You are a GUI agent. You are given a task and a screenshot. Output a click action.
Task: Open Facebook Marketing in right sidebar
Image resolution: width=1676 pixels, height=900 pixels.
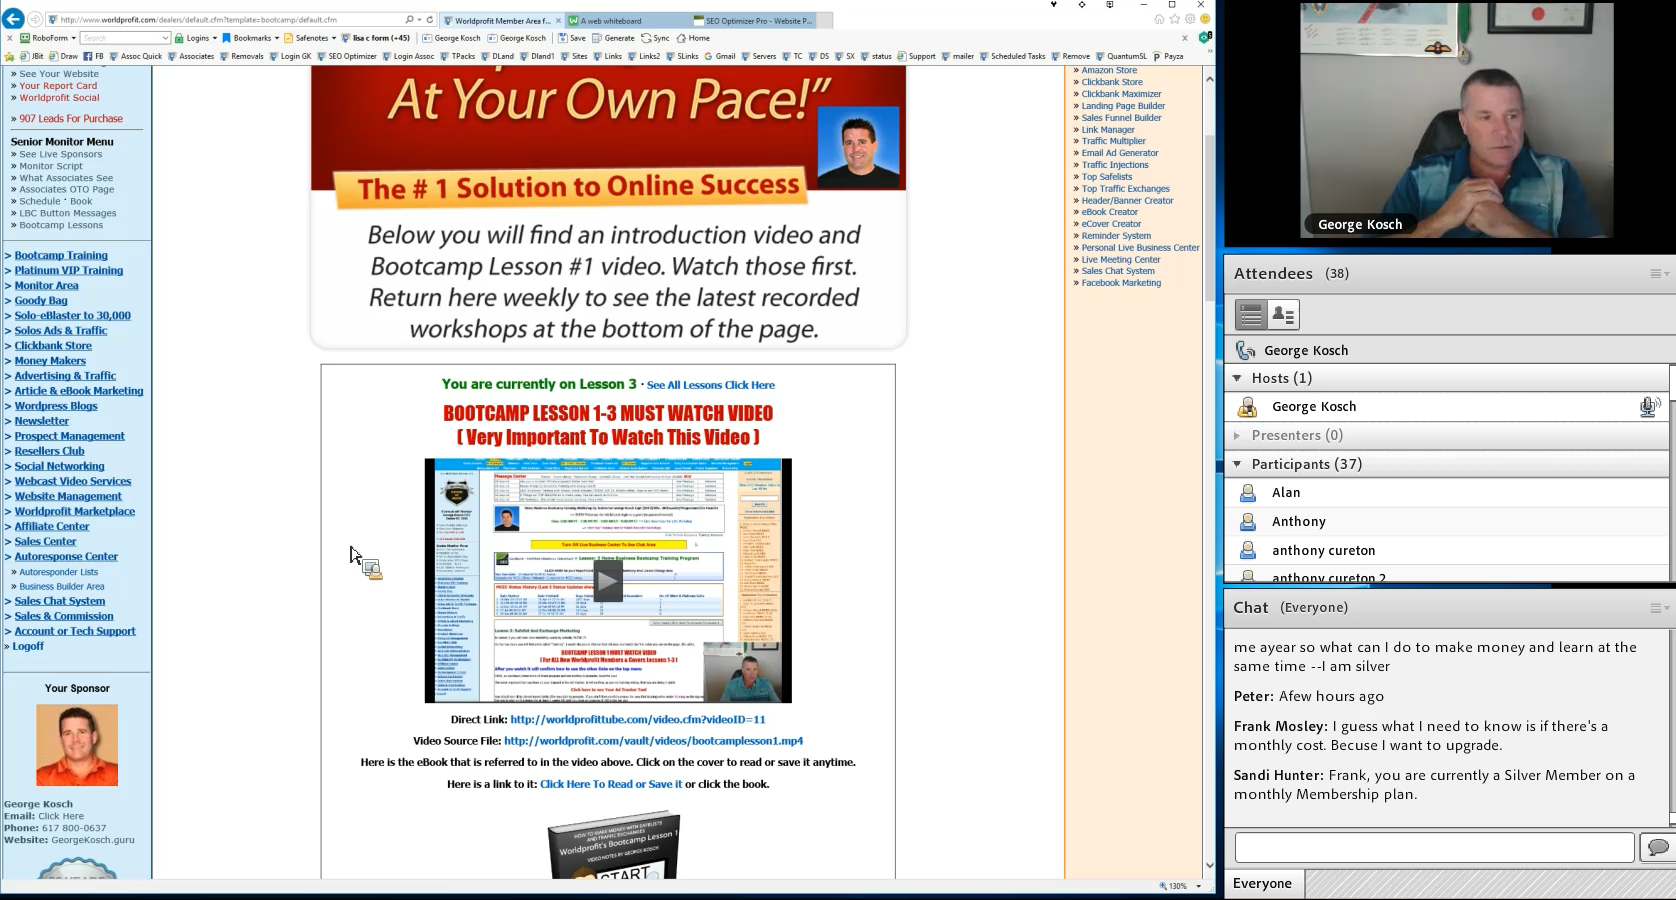click(x=1121, y=283)
